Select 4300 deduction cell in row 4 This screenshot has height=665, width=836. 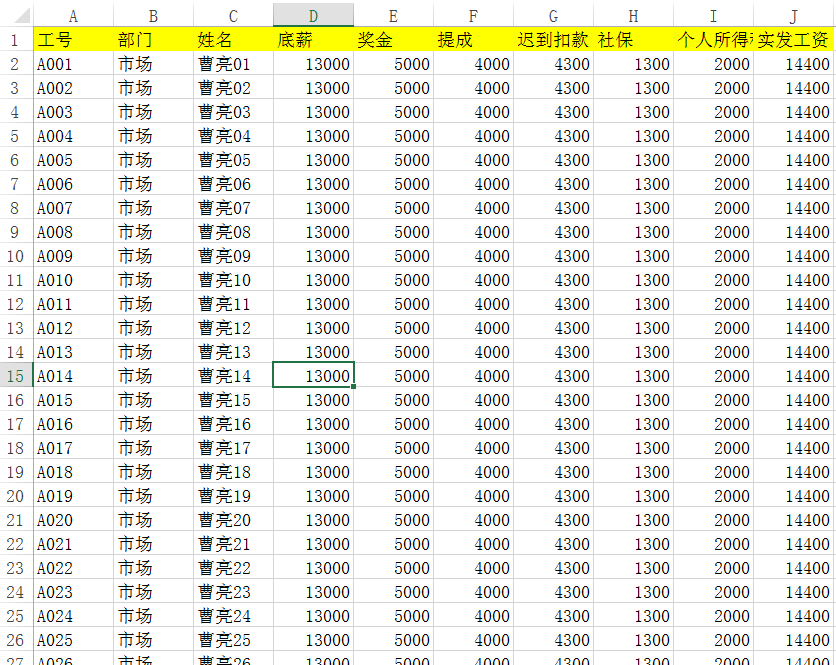pos(553,112)
